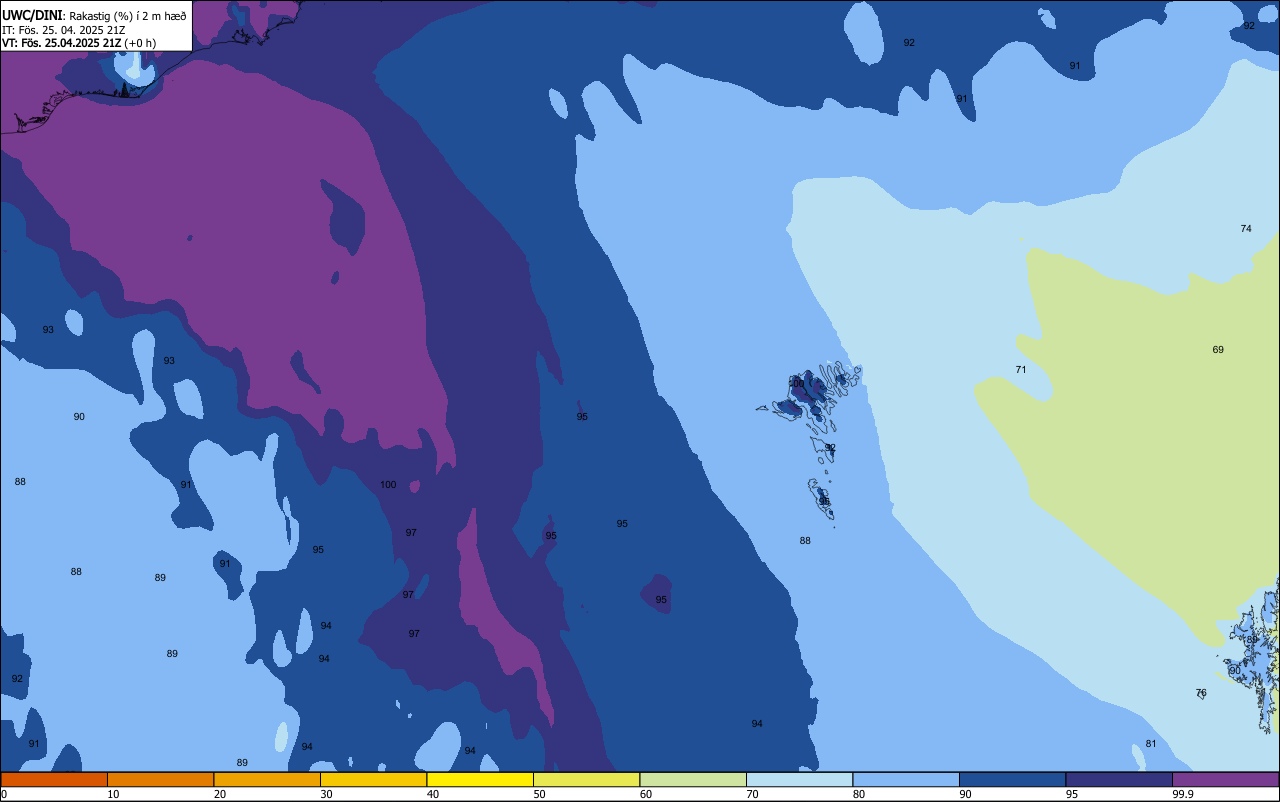Screen dimensions: 1280x802
Task: Click the legend tick label 50
Action: (x=540, y=794)
